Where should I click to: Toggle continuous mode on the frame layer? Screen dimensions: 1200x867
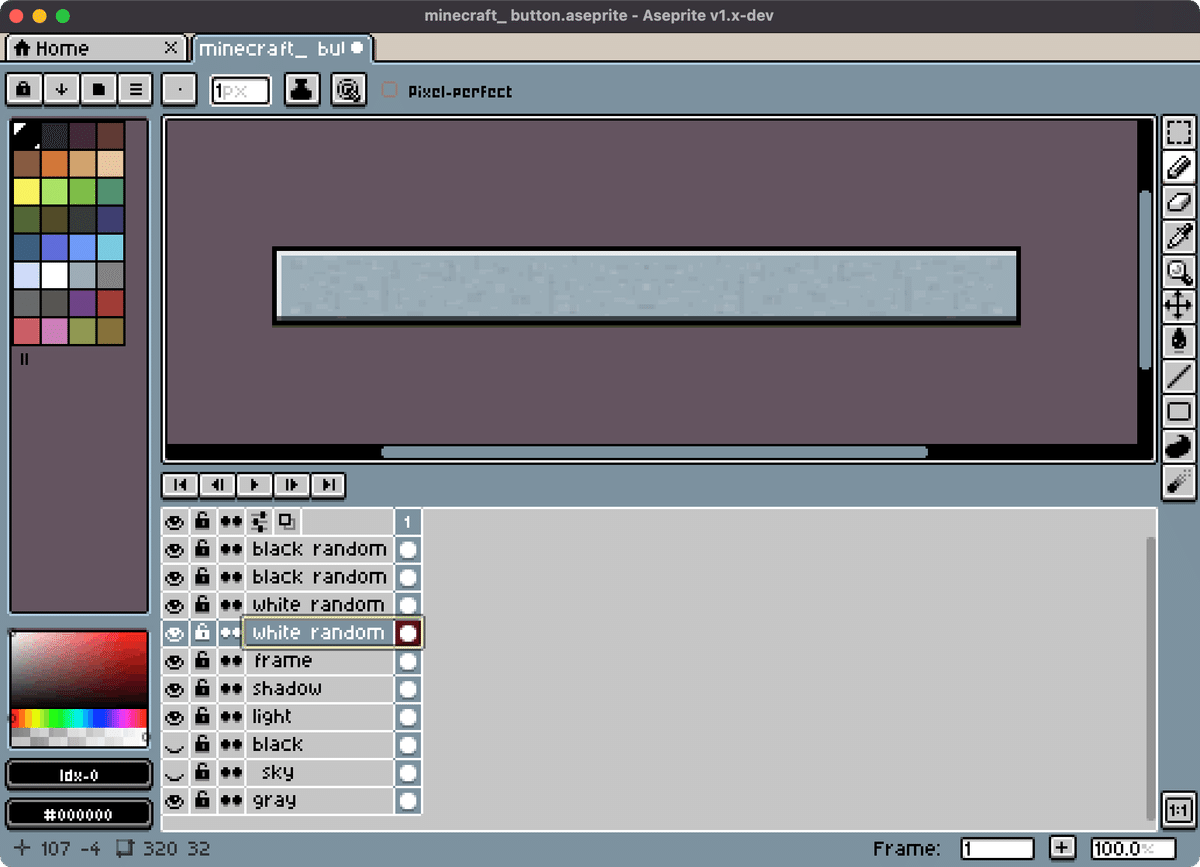pos(232,661)
